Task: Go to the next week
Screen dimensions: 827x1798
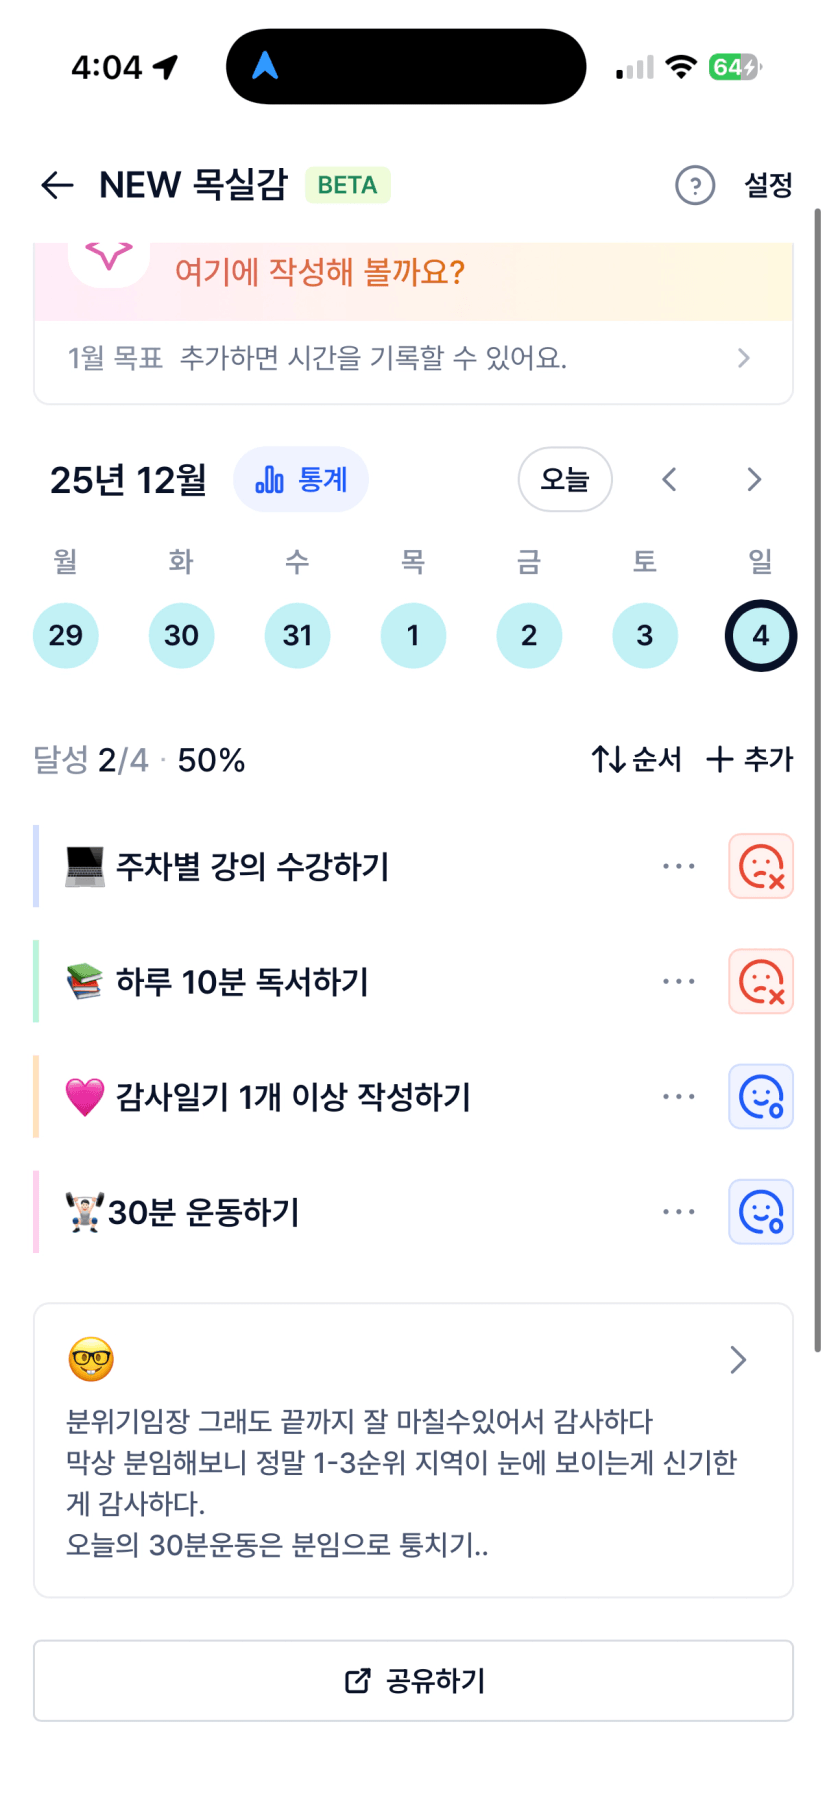Action: pos(754,480)
